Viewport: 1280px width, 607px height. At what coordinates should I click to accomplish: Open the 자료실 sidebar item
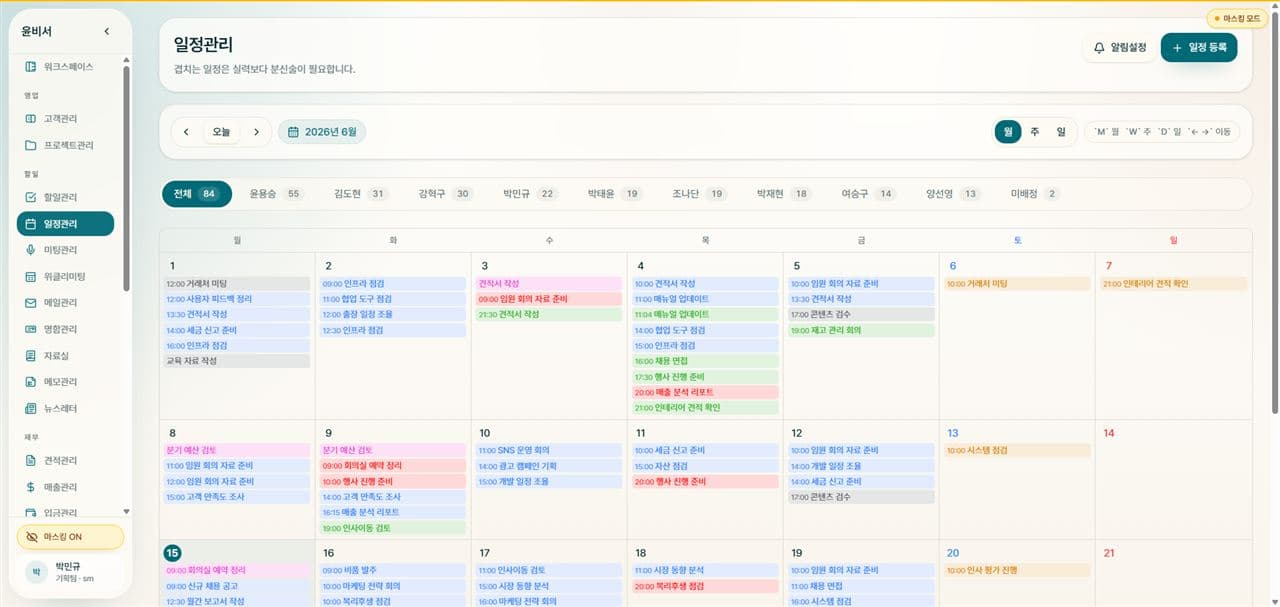(x=66, y=355)
